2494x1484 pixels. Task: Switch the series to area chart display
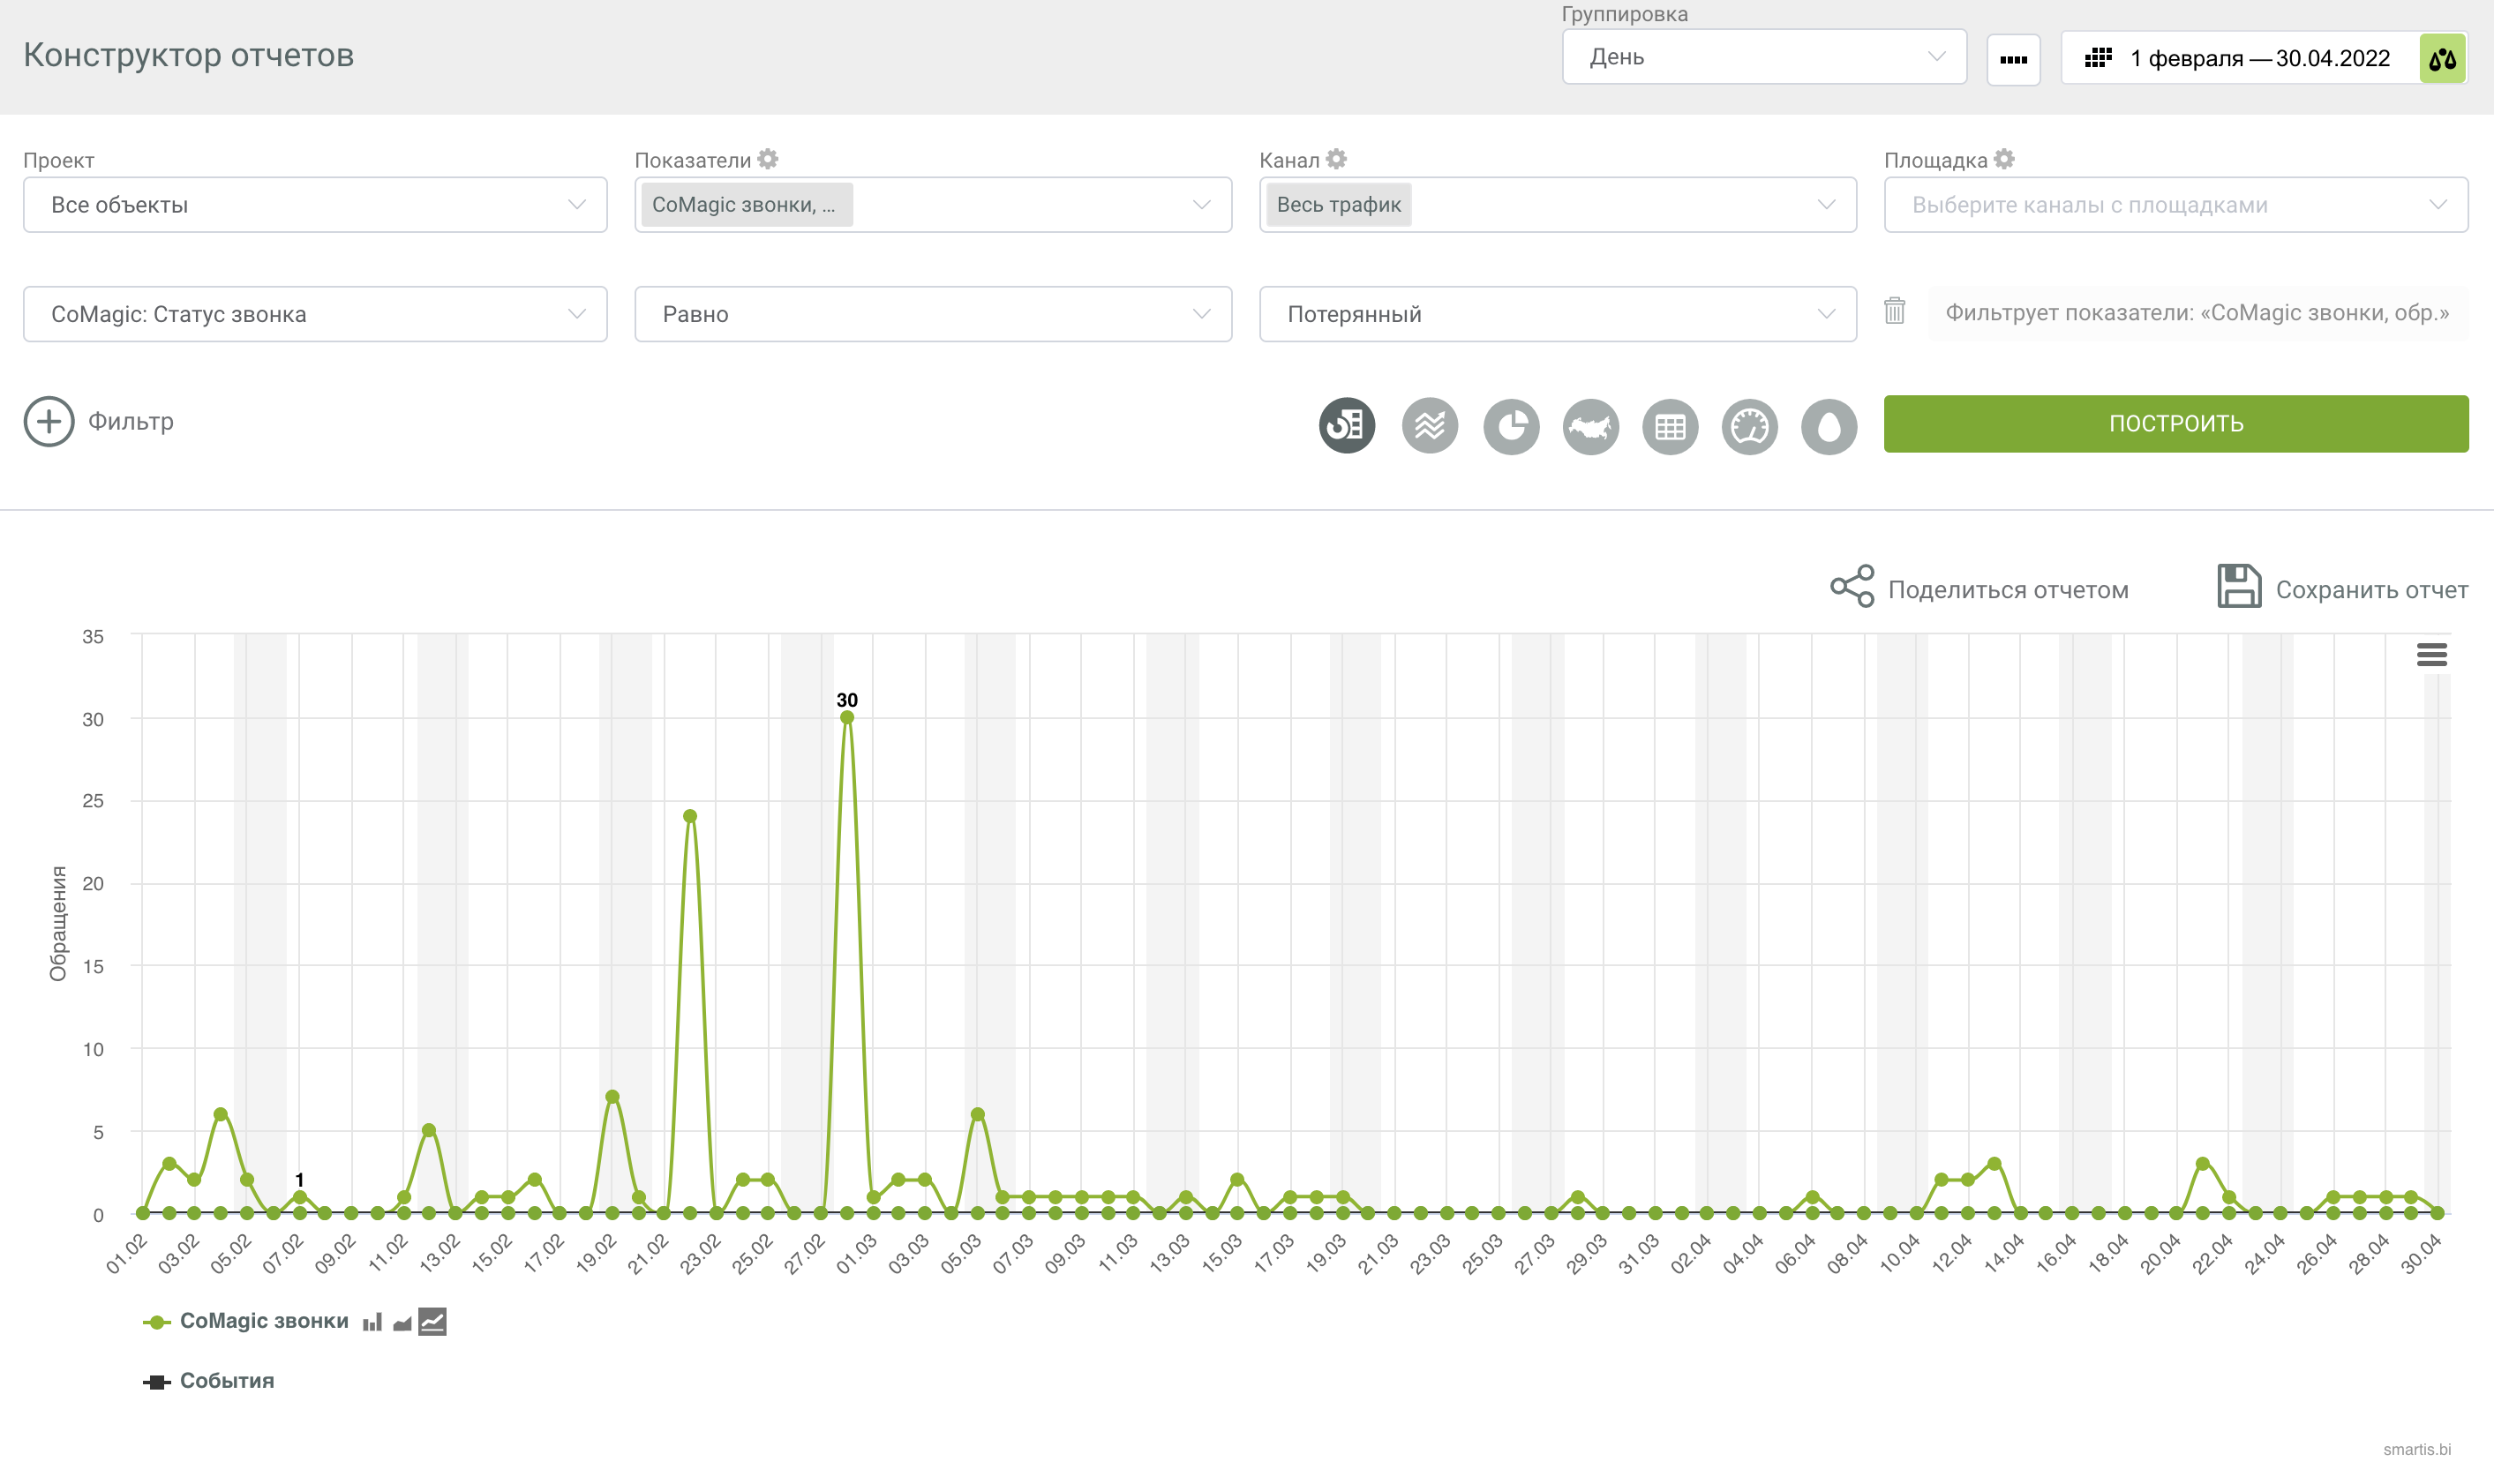(402, 1322)
